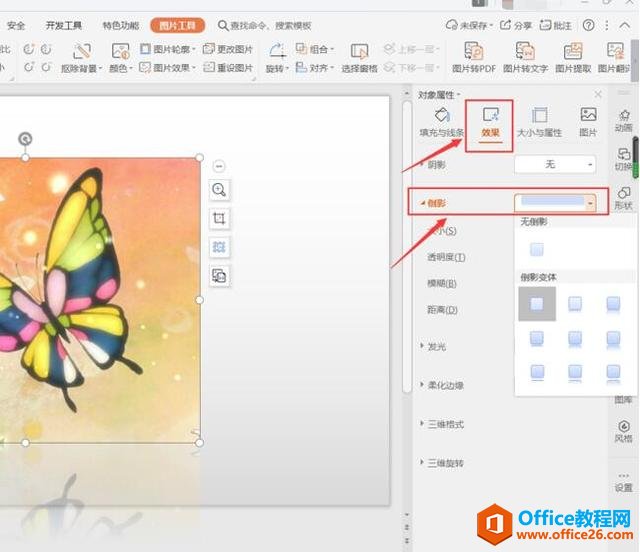Switch to Fill & Line (填充与线条) tab
Screen dimensions: 640x552
click(x=442, y=122)
